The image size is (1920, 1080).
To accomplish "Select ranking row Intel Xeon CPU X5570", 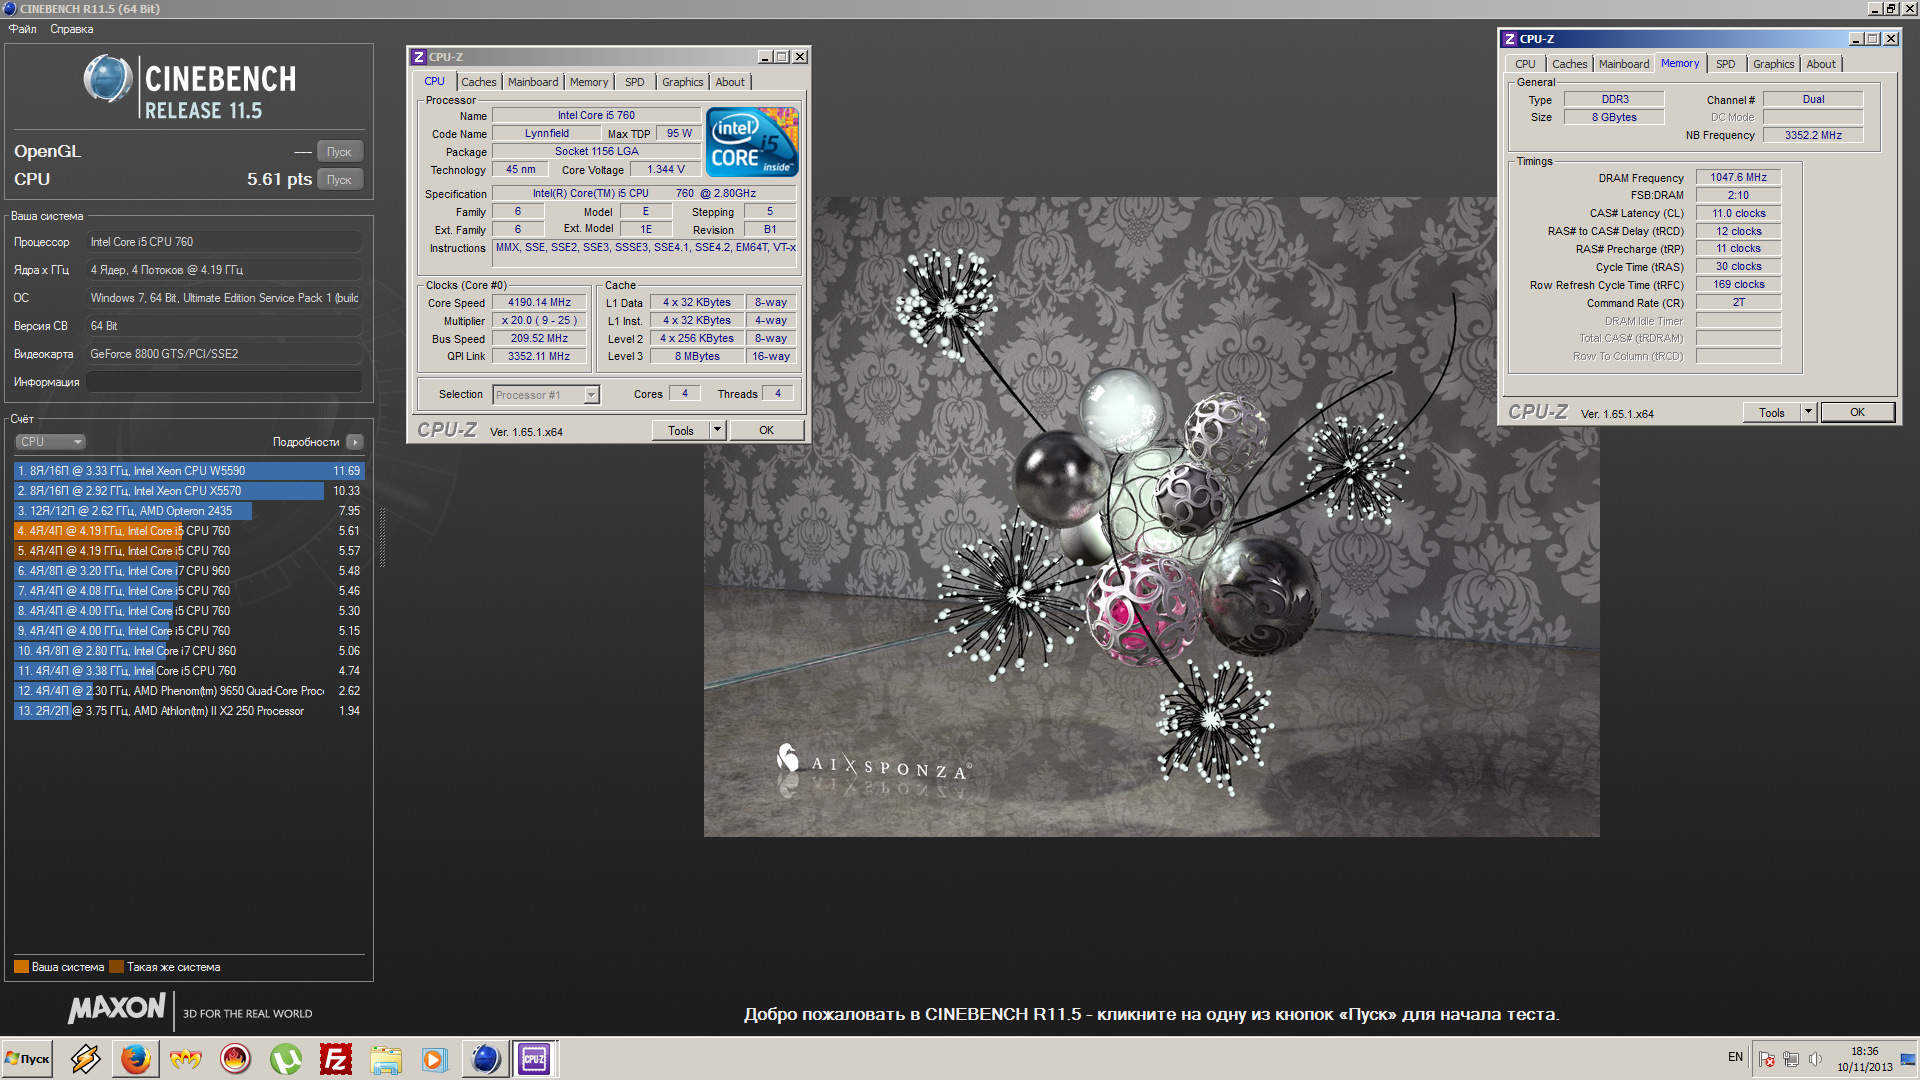I will point(189,491).
